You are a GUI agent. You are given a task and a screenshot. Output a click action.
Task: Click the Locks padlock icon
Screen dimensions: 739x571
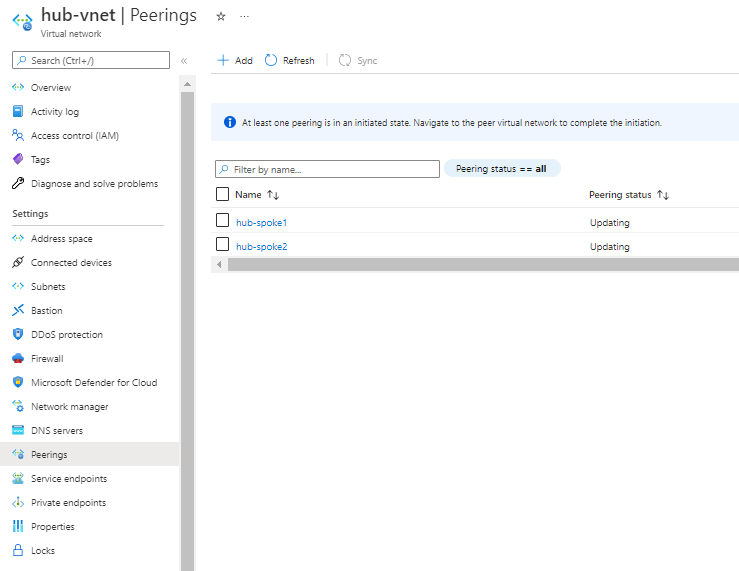point(18,551)
